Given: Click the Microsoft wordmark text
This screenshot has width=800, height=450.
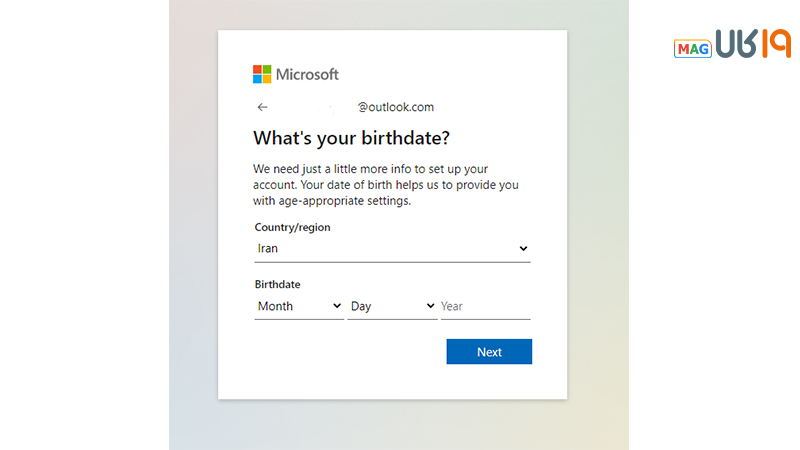Looking at the screenshot, I should coord(307,74).
